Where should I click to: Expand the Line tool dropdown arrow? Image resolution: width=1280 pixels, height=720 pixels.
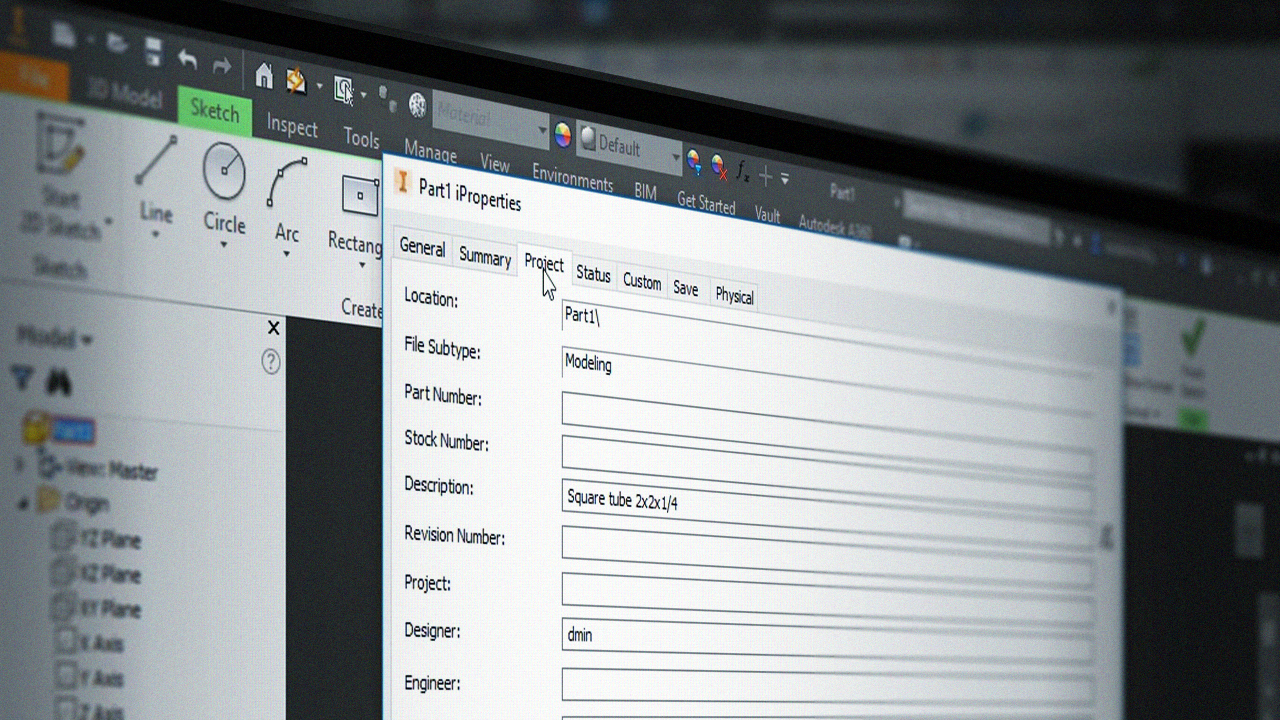point(155,235)
